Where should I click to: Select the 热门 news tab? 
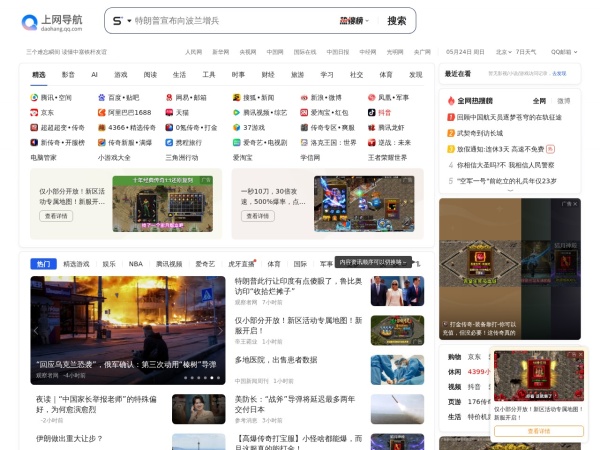coord(43,264)
